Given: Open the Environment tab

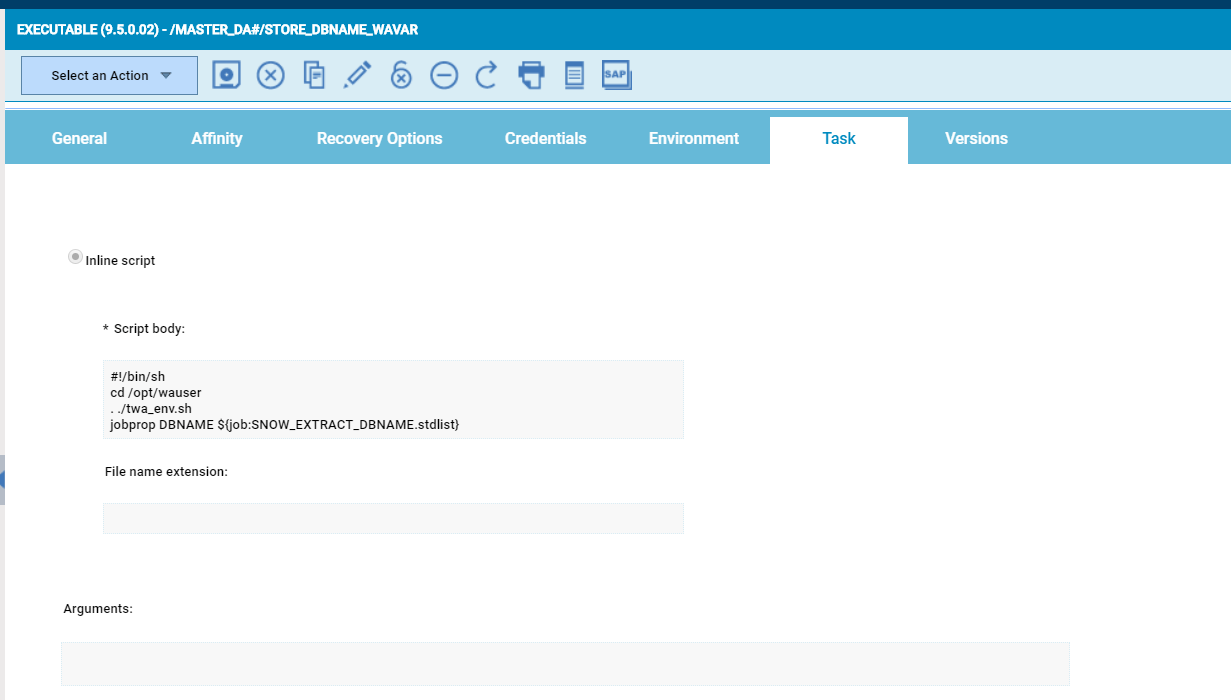Looking at the screenshot, I should click(694, 139).
